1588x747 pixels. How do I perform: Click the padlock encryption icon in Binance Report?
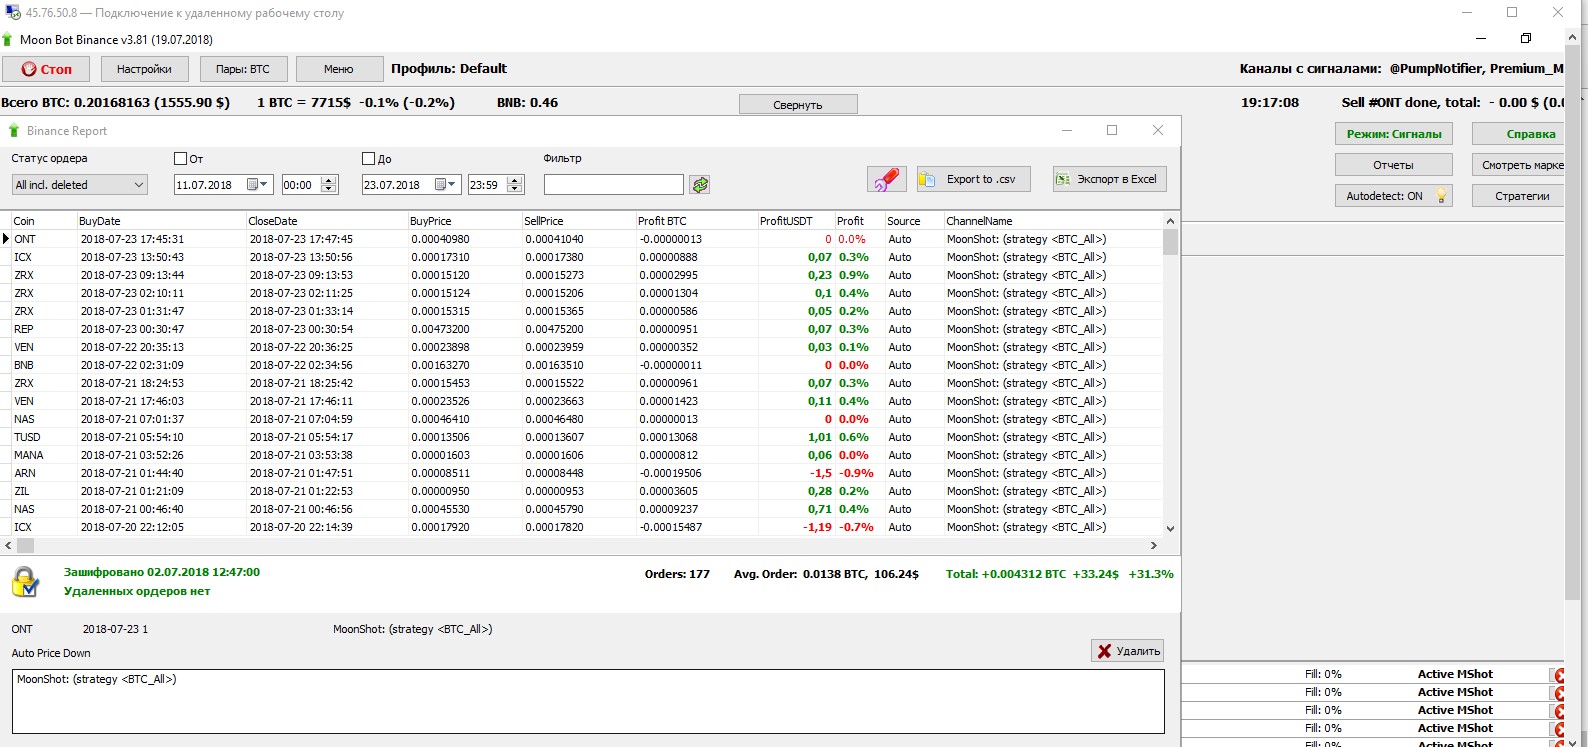(25, 582)
